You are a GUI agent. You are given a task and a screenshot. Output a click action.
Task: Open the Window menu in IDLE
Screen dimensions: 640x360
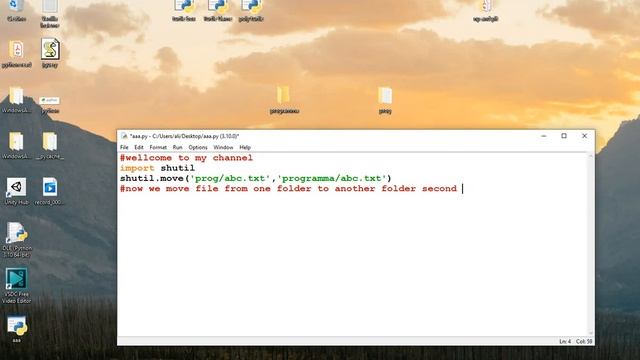223,147
